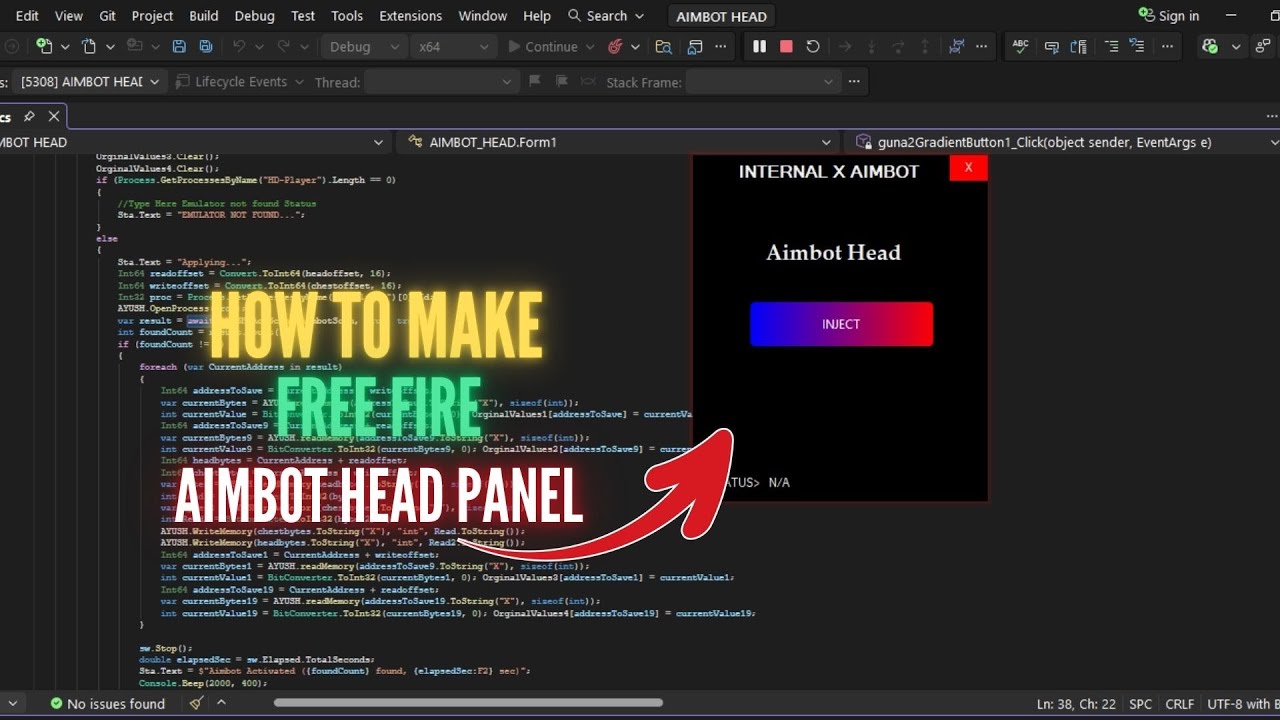This screenshot has width=1280, height=720.
Task: Expand the issues navigation arrow in status strip
Action: [222, 703]
